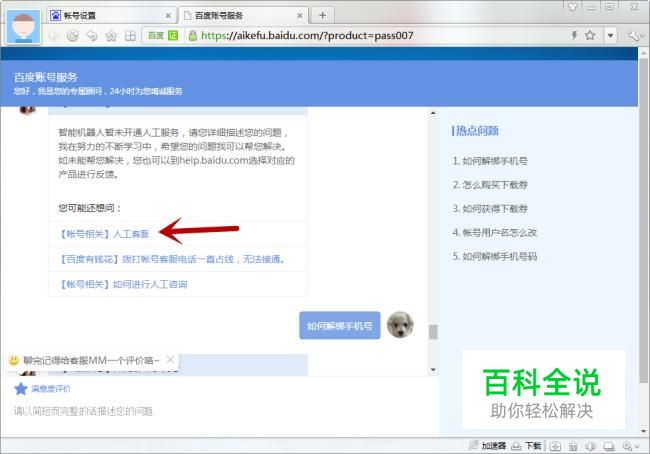Click the status bar trash bin icon
Screen dimensions: 650x454
tap(573, 447)
